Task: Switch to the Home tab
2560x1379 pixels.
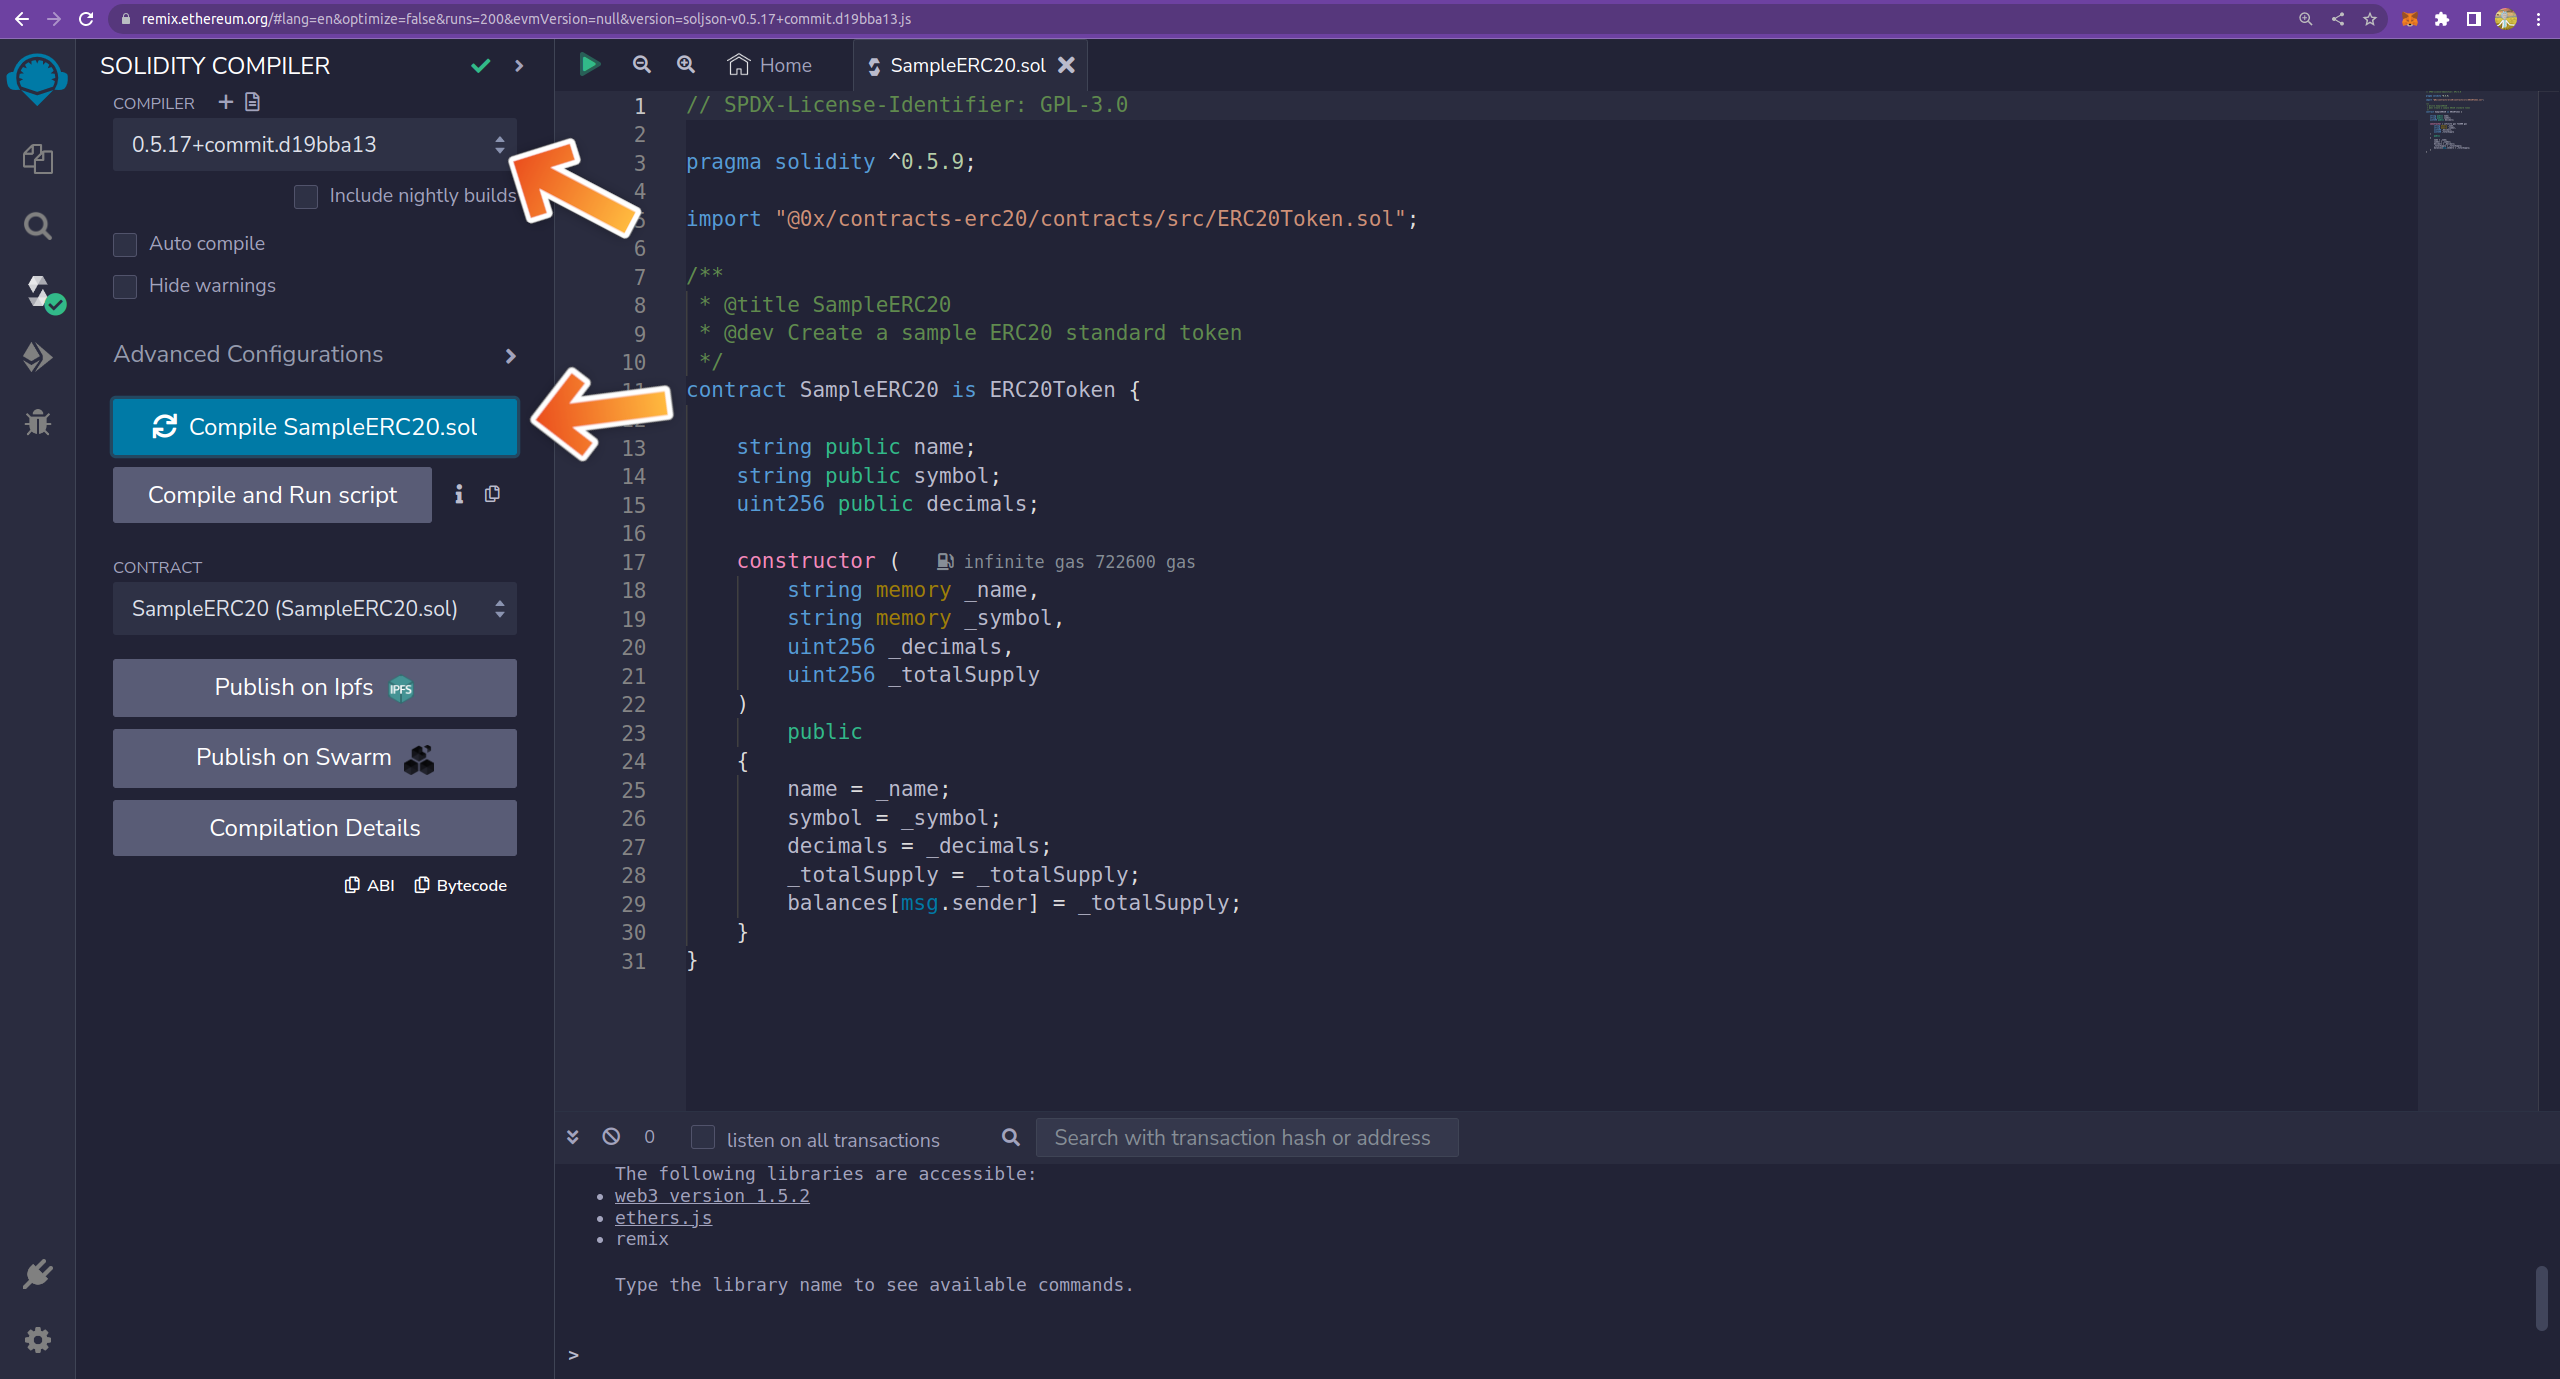Action: (x=770, y=65)
